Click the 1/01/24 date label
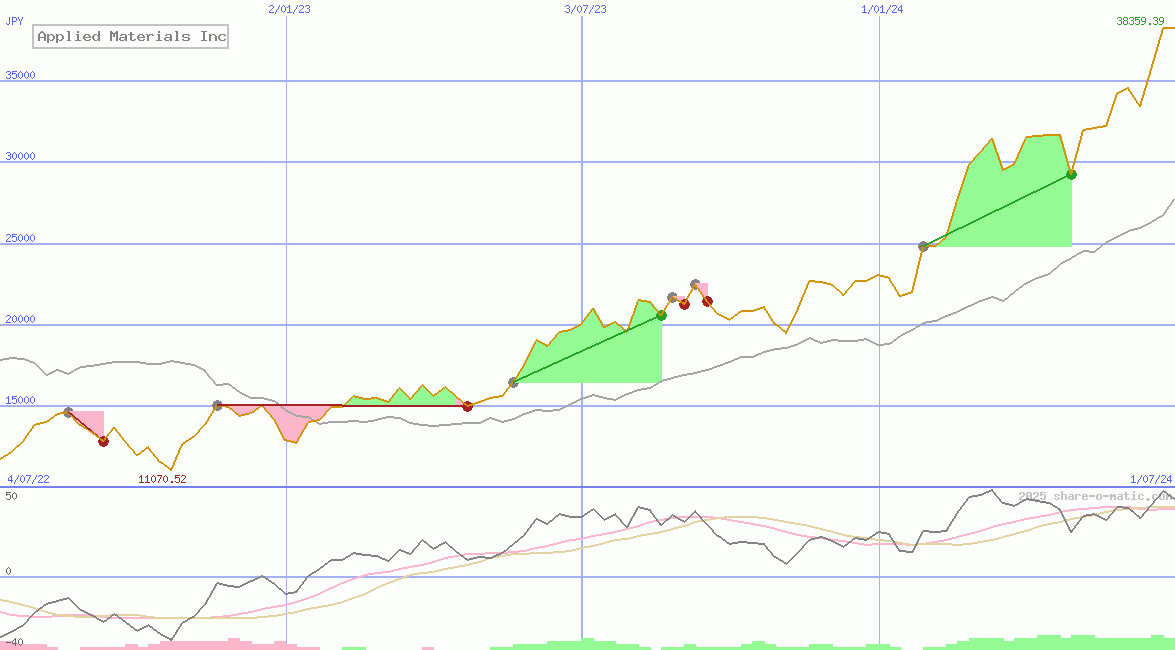1175x650 pixels. [882, 9]
